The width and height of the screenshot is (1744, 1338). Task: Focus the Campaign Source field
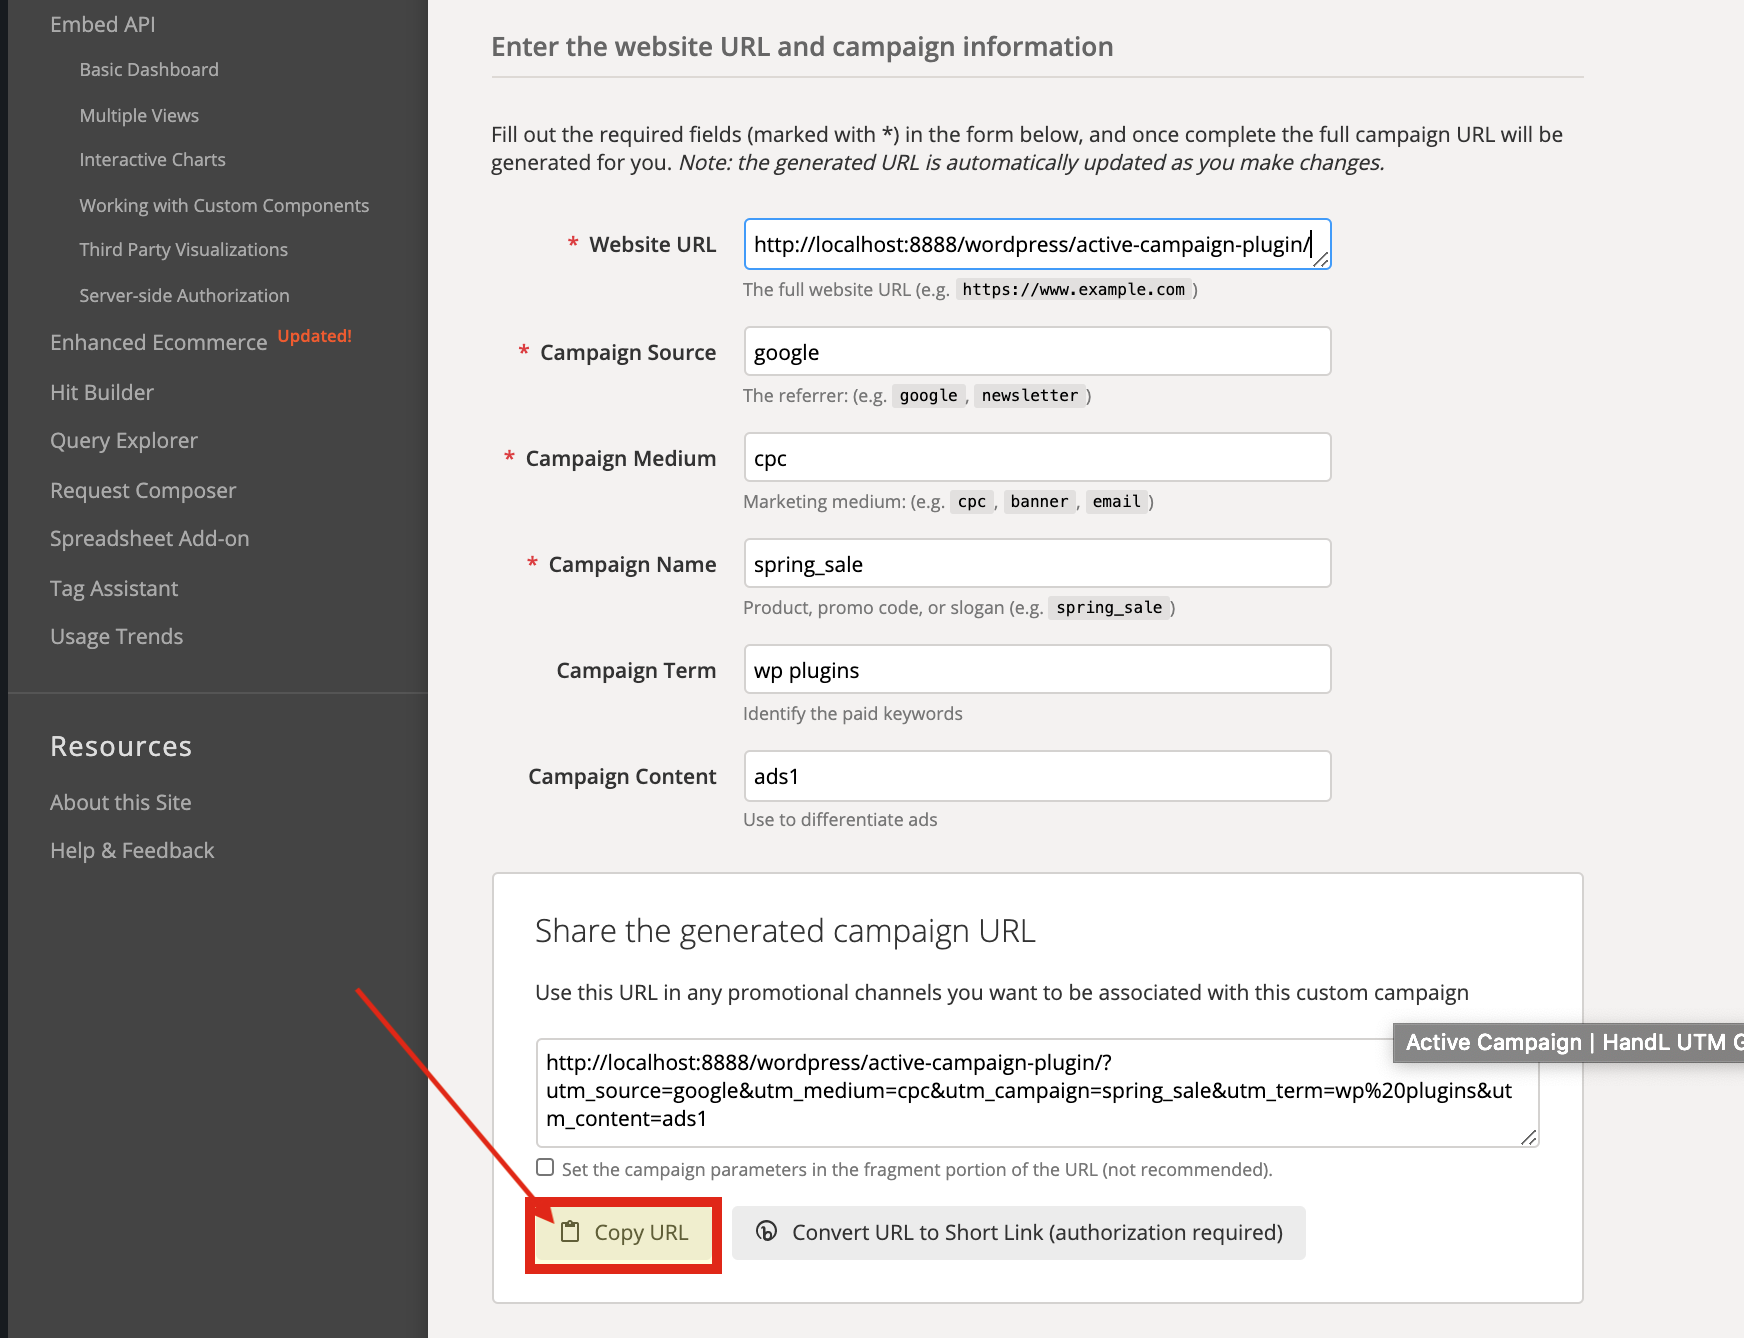(1037, 351)
